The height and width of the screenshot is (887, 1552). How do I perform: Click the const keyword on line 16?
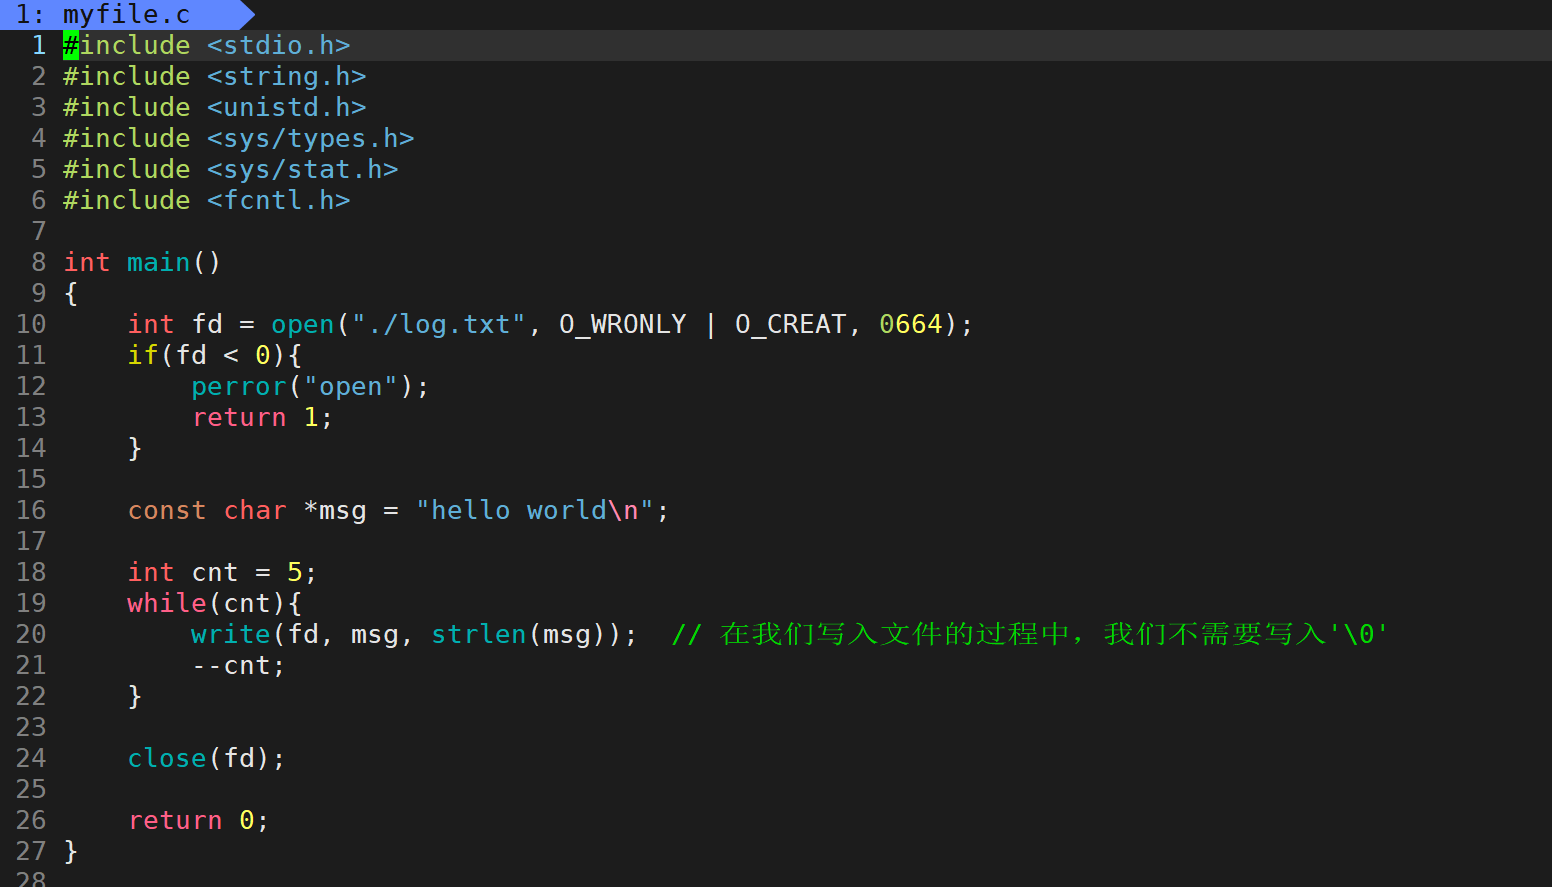(167, 510)
